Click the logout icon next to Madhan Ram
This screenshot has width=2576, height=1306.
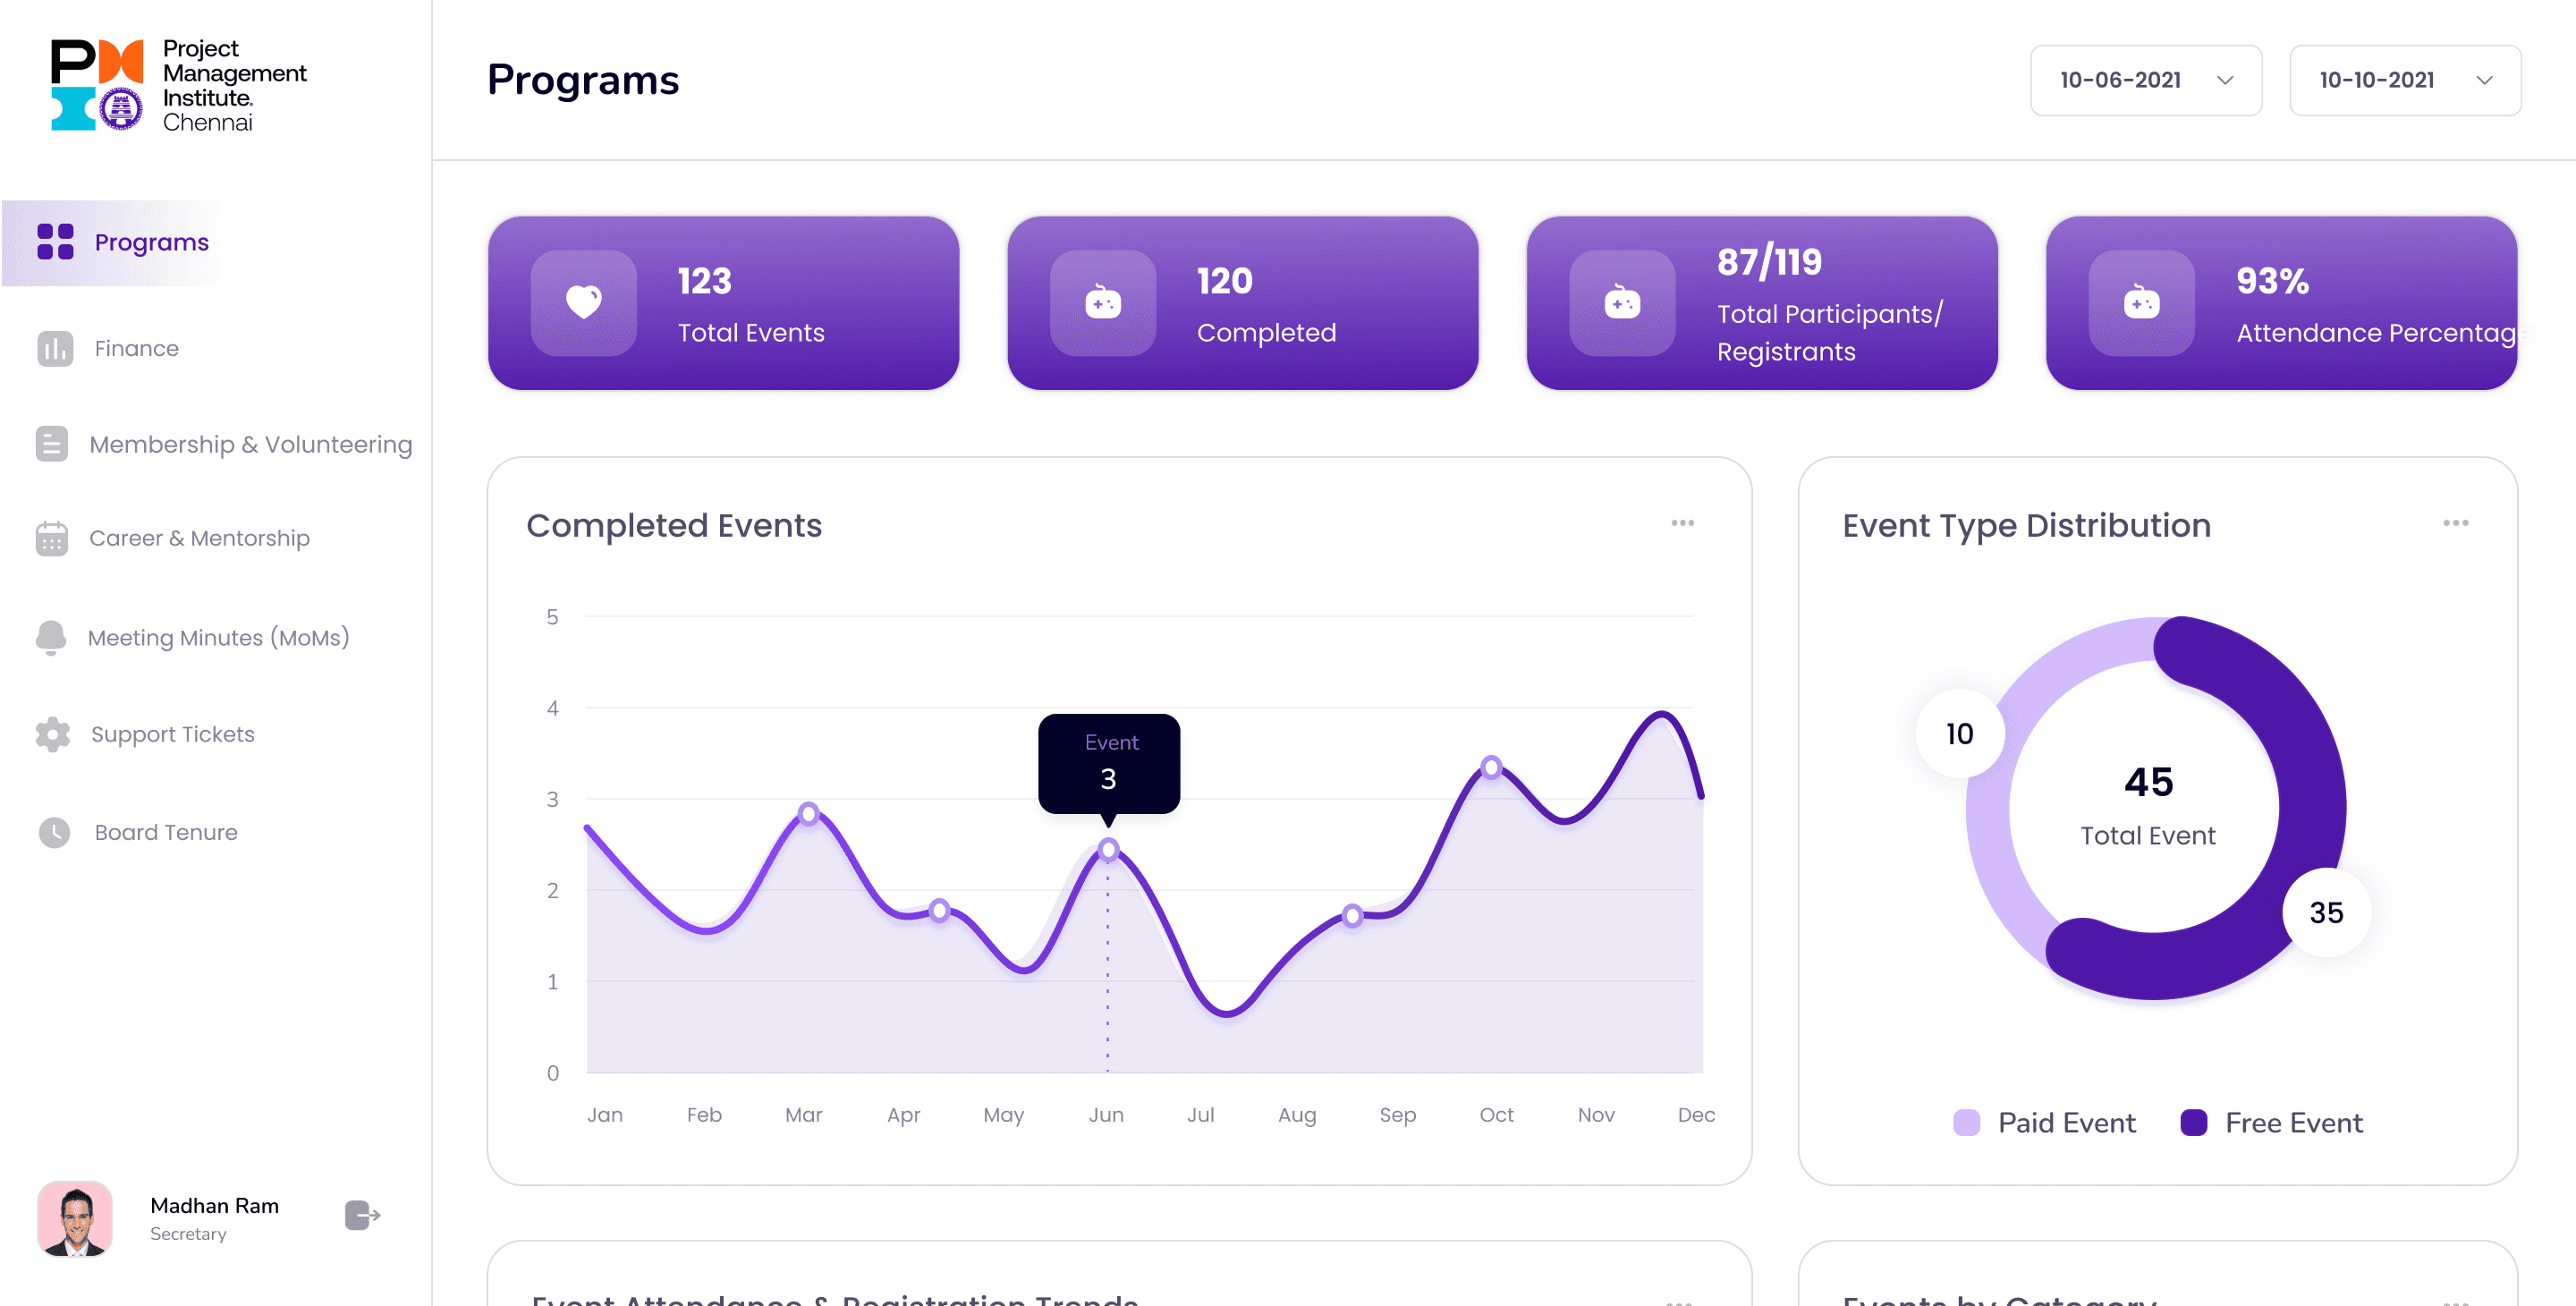(x=361, y=1215)
